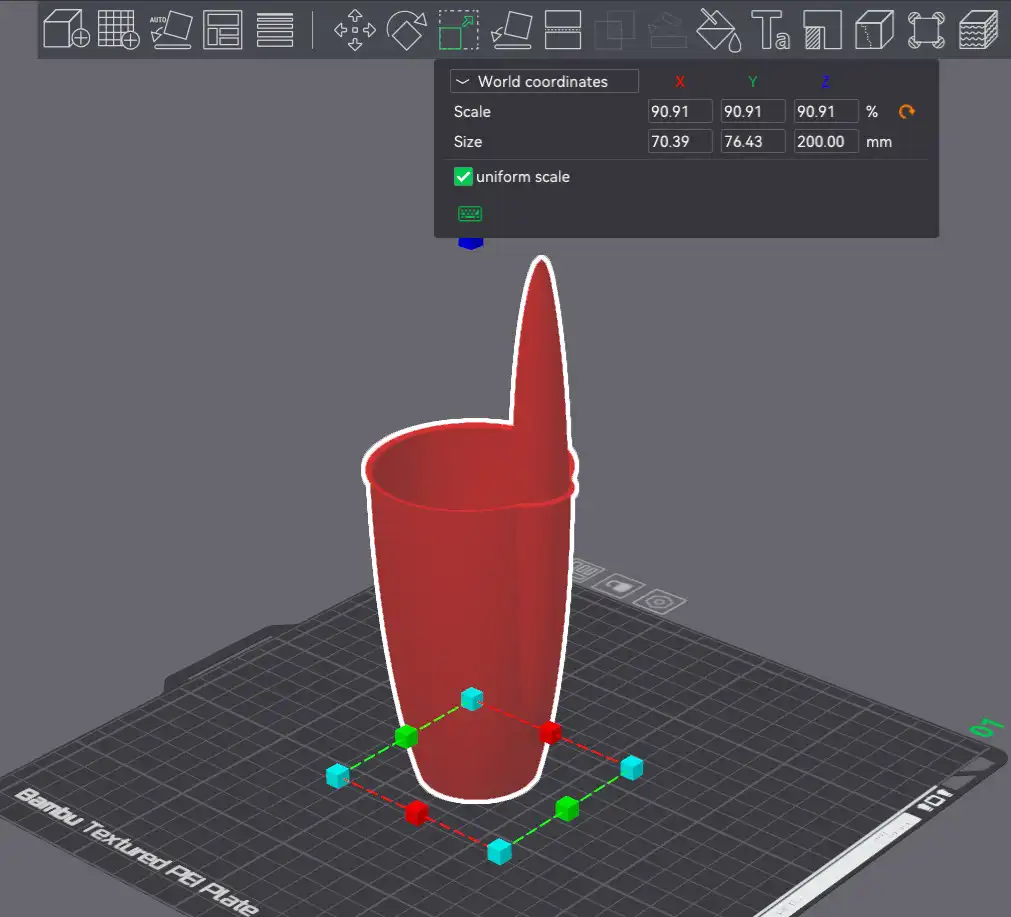This screenshot has width=1011, height=917.
Task: Select the Rotate tool
Action: tap(406, 29)
